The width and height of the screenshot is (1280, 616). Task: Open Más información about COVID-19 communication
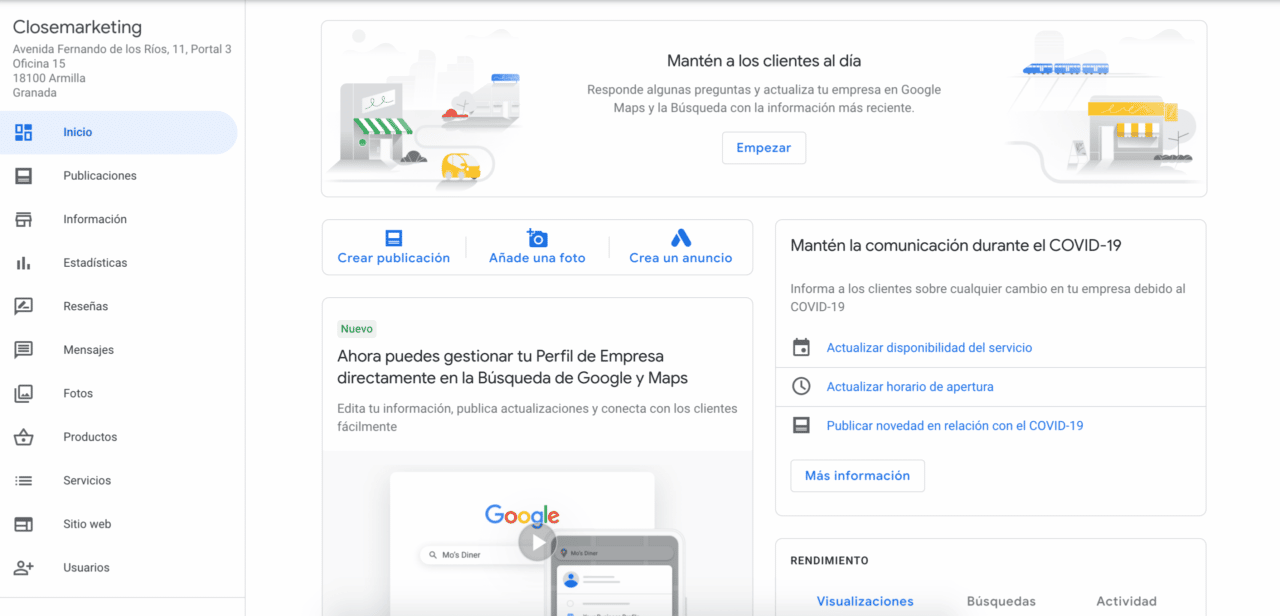pyautogui.click(x=857, y=475)
